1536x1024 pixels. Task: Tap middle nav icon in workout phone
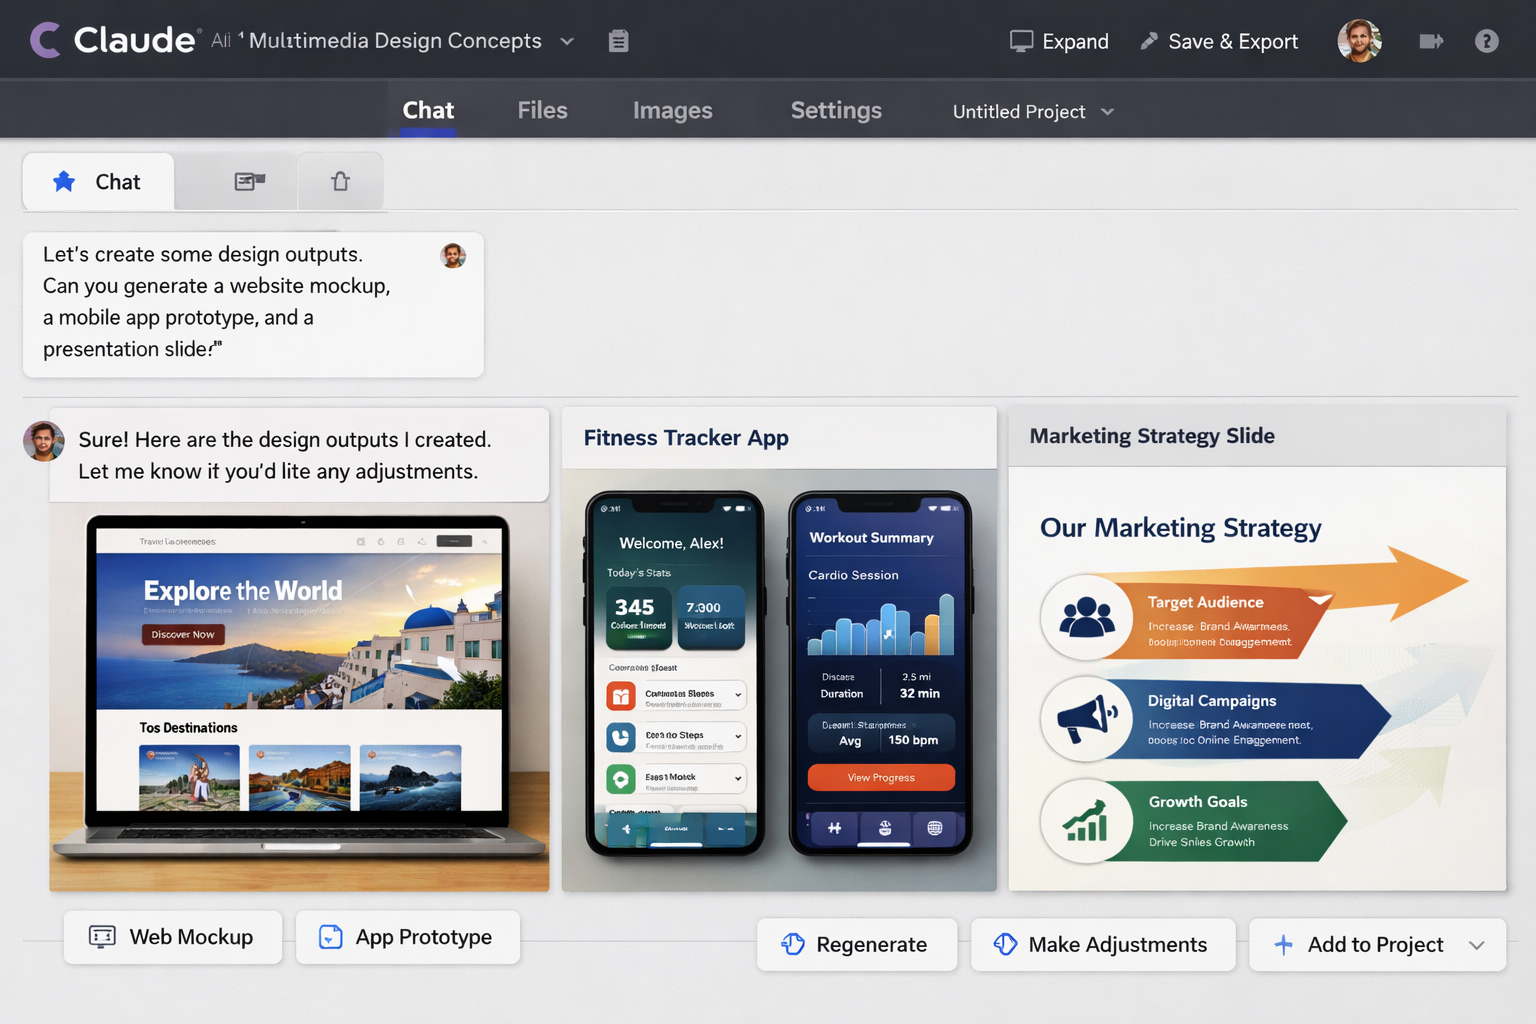point(884,828)
